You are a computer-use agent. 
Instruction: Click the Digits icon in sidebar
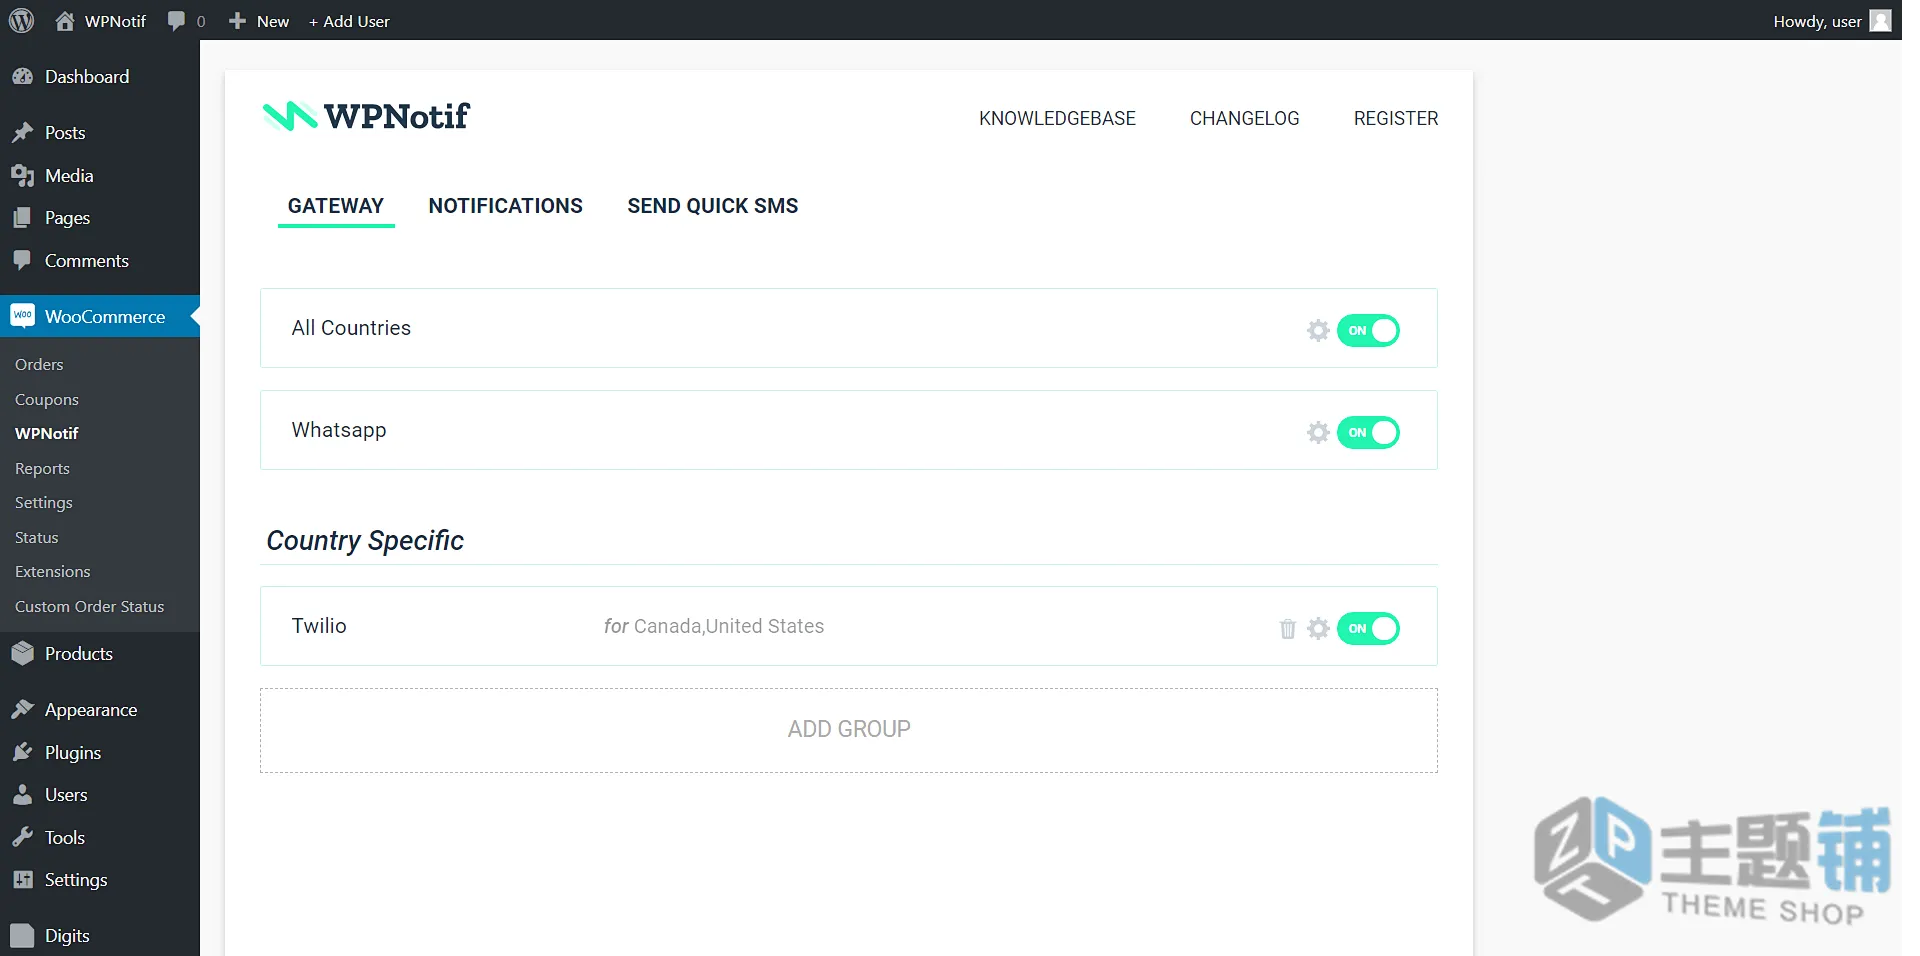tap(22, 936)
